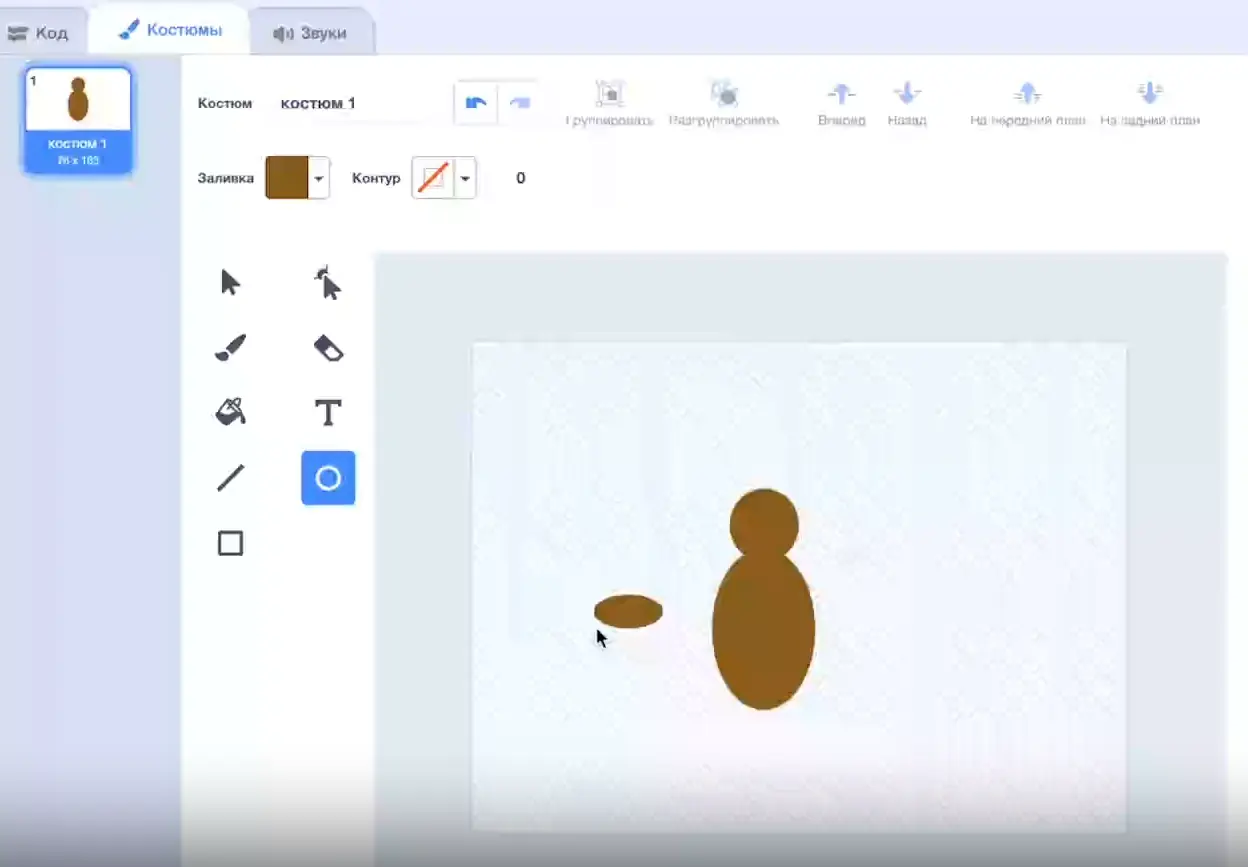
Task: Choose the Eraser tool
Action: [328, 348]
